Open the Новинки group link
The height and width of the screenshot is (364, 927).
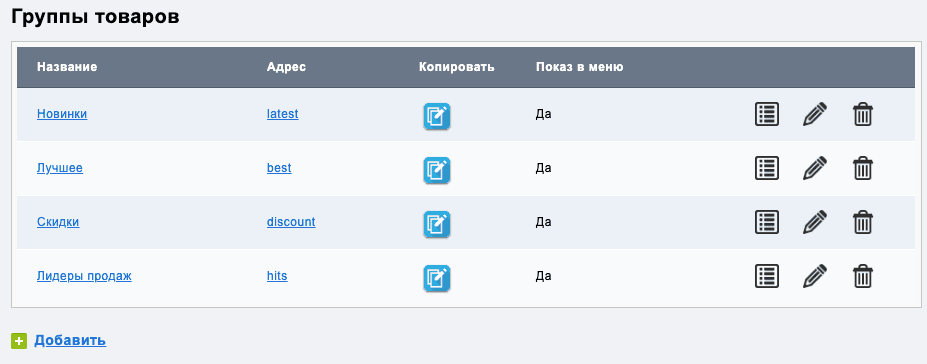[x=62, y=114]
